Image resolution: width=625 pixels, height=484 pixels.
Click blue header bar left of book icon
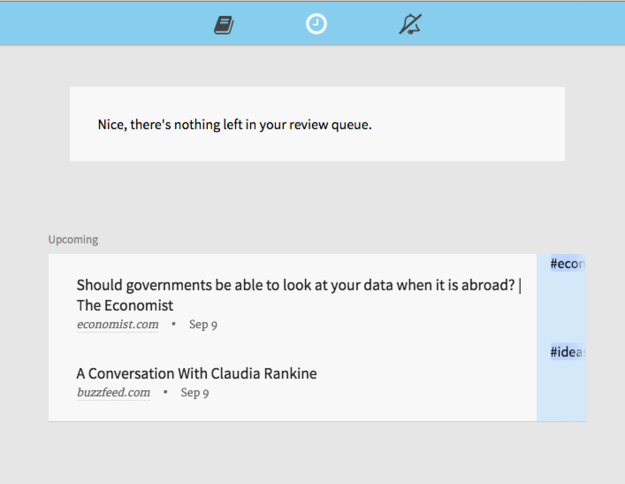(x=100, y=22)
